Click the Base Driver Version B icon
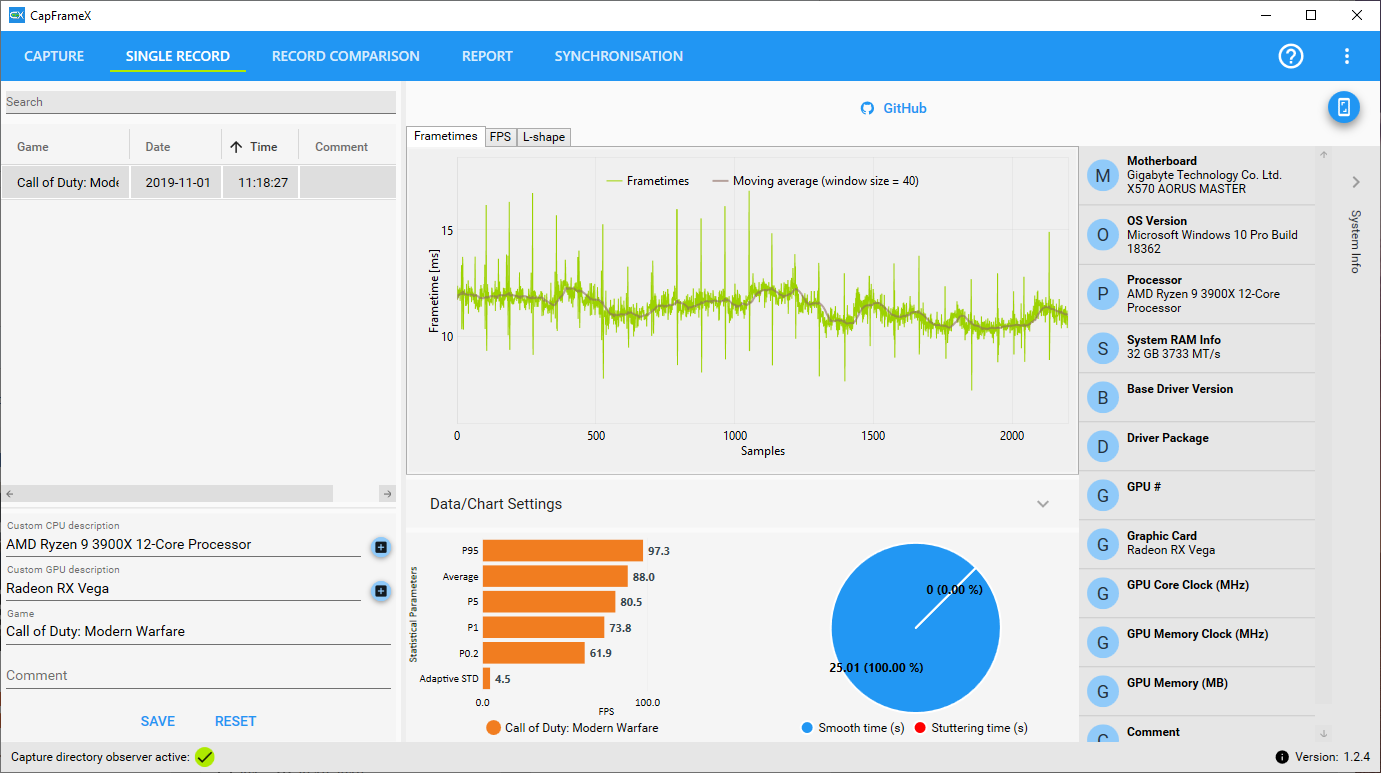1381x773 pixels. (x=1103, y=397)
